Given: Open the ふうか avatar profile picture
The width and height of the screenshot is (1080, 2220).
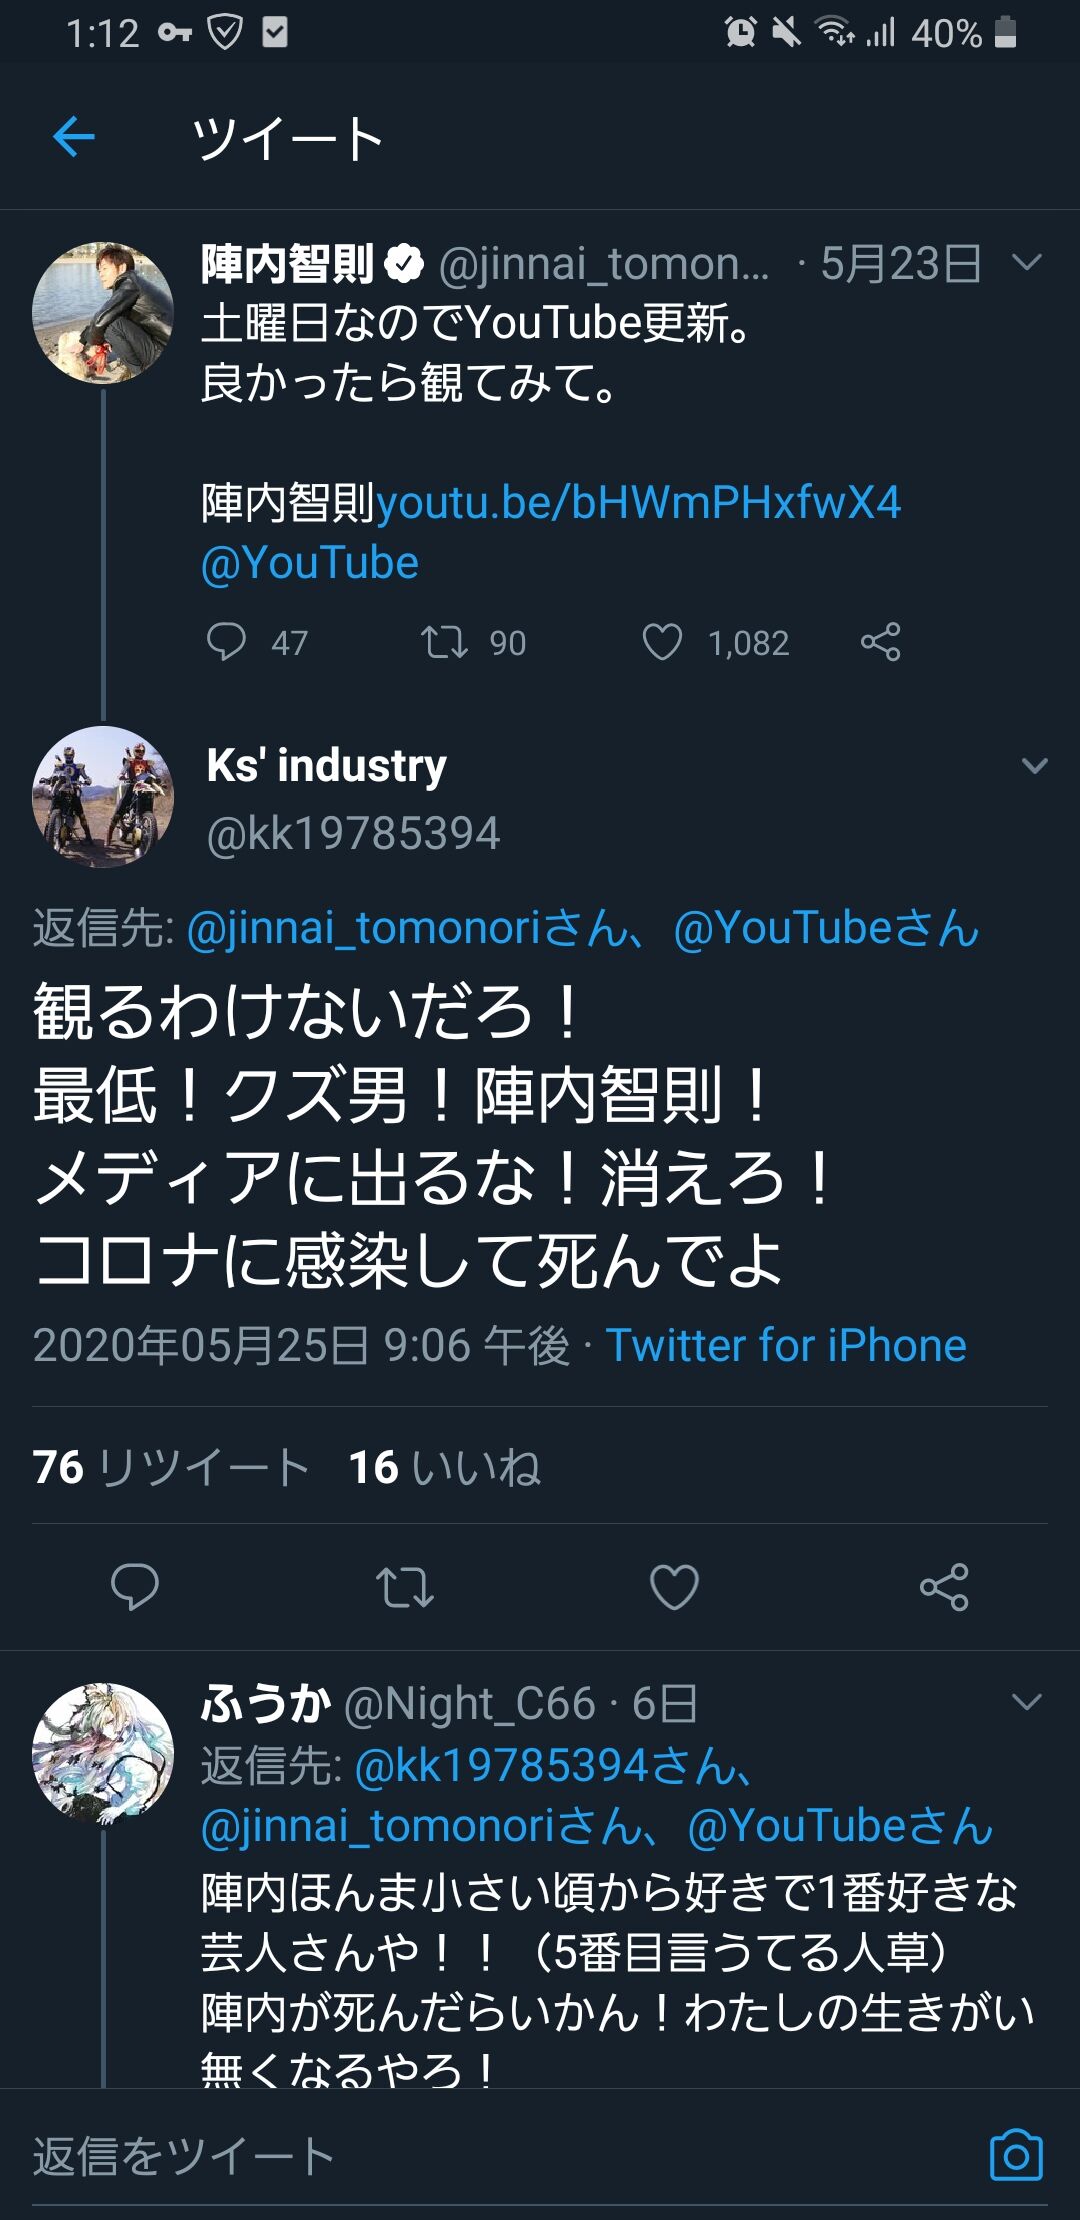Looking at the screenshot, I should point(103,1753).
